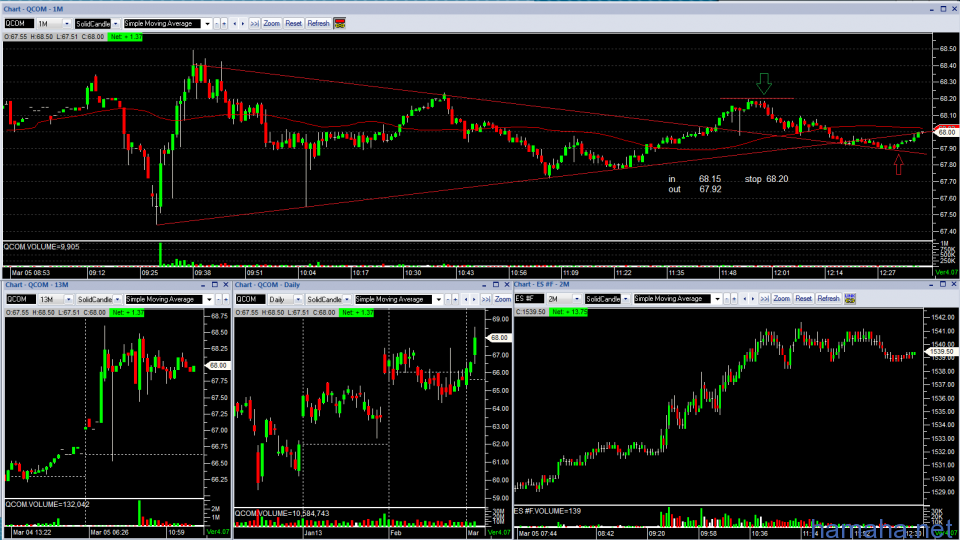Click the yellow chart link icon in ES #F toolbar

(x=850, y=299)
